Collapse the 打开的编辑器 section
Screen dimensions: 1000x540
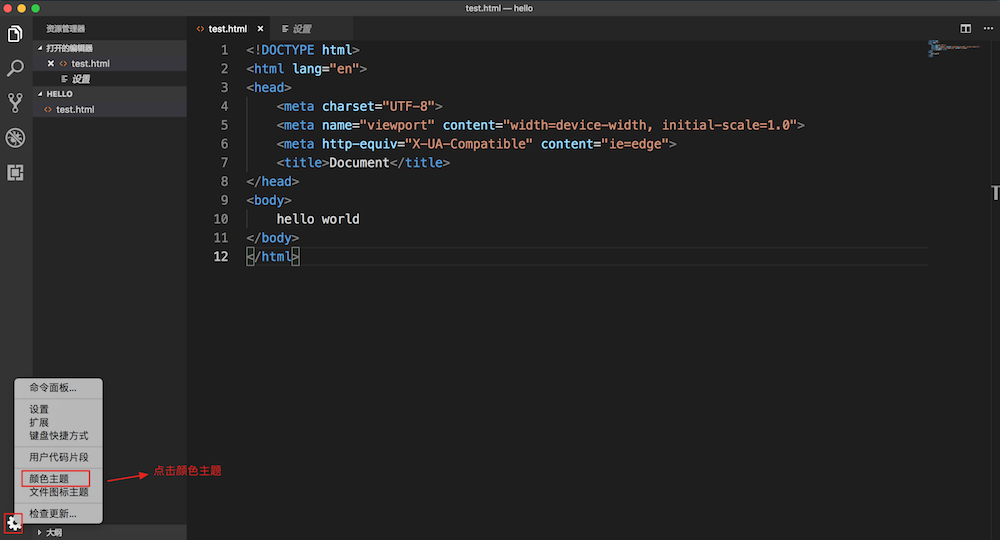click(x=41, y=48)
